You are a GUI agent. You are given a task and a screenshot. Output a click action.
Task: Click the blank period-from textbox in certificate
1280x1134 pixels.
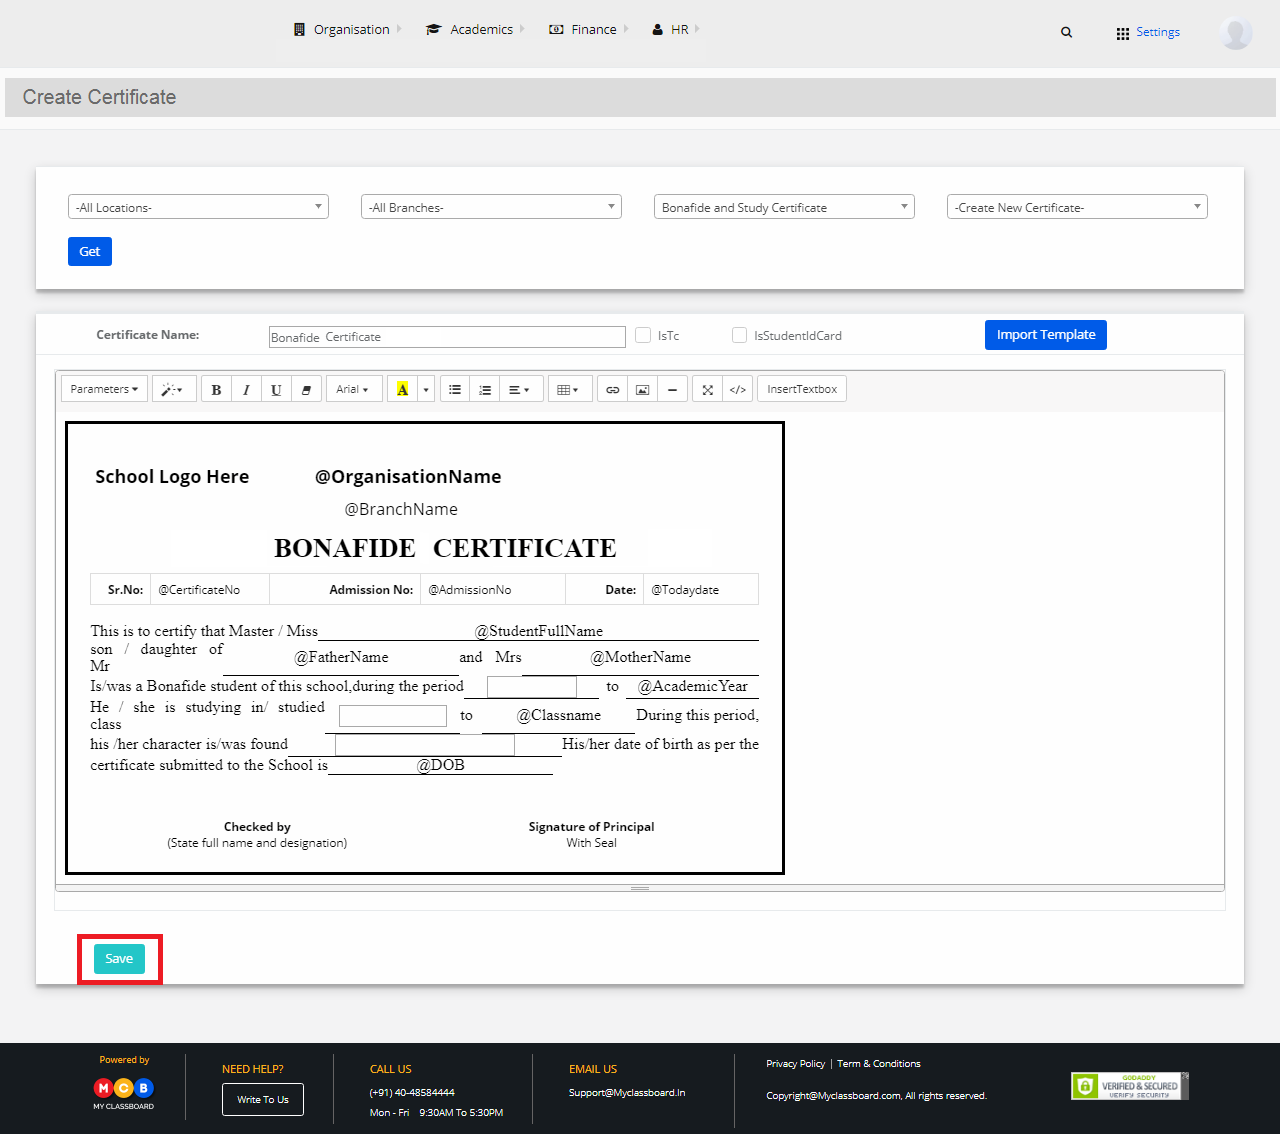tap(532, 687)
